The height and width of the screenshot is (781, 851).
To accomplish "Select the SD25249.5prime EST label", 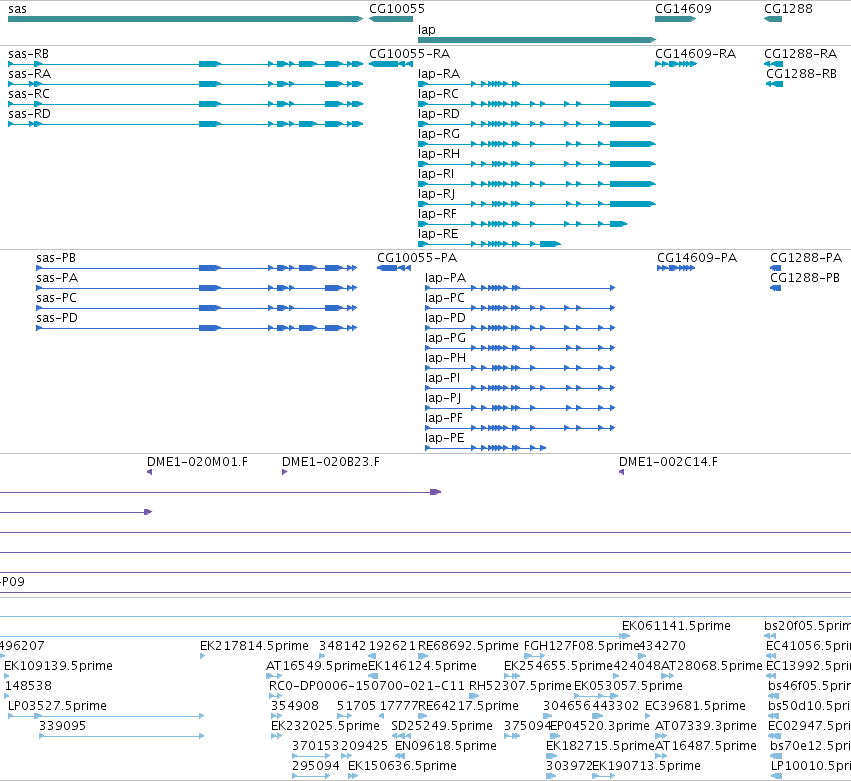I will 442,726.
